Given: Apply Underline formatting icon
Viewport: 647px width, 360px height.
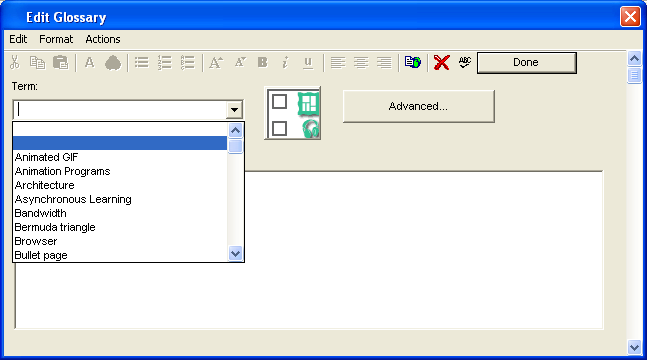Looking at the screenshot, I should tap(308, 63).
